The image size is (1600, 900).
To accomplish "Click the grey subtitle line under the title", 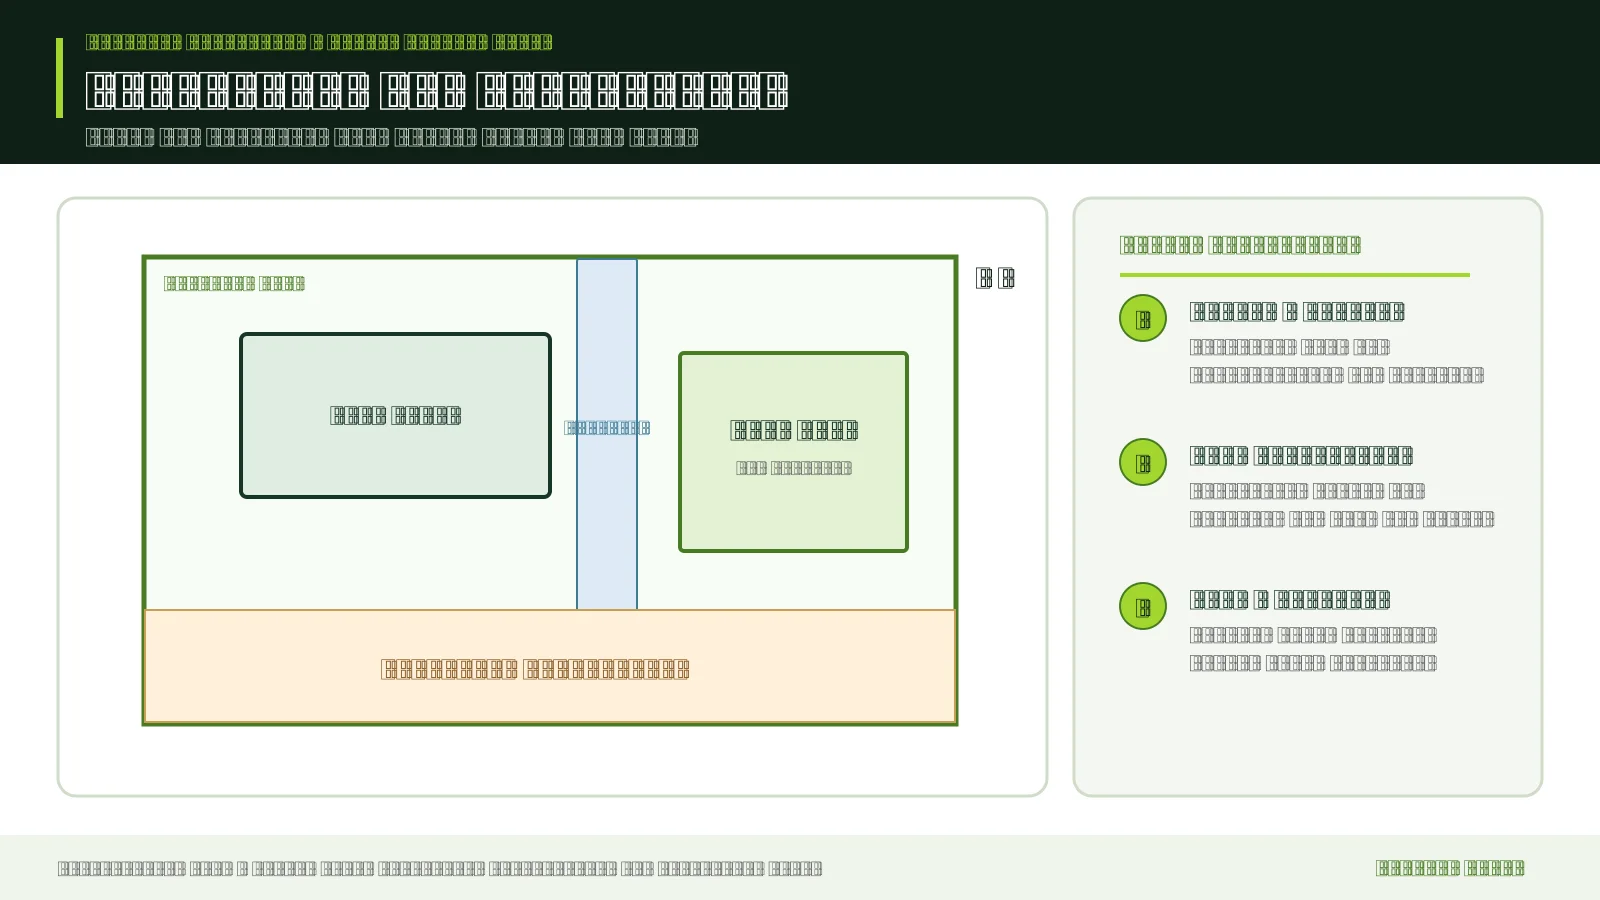I will coord(392,137).
